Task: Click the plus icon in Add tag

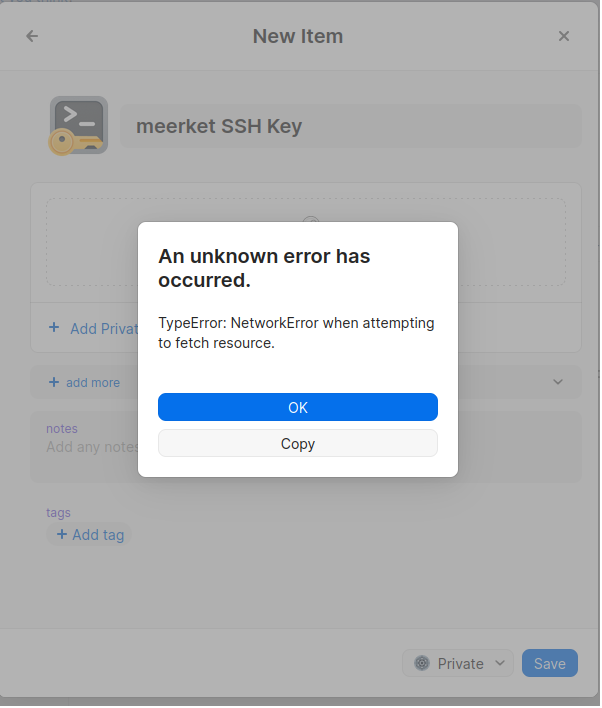Action: (x=62, y=535)
